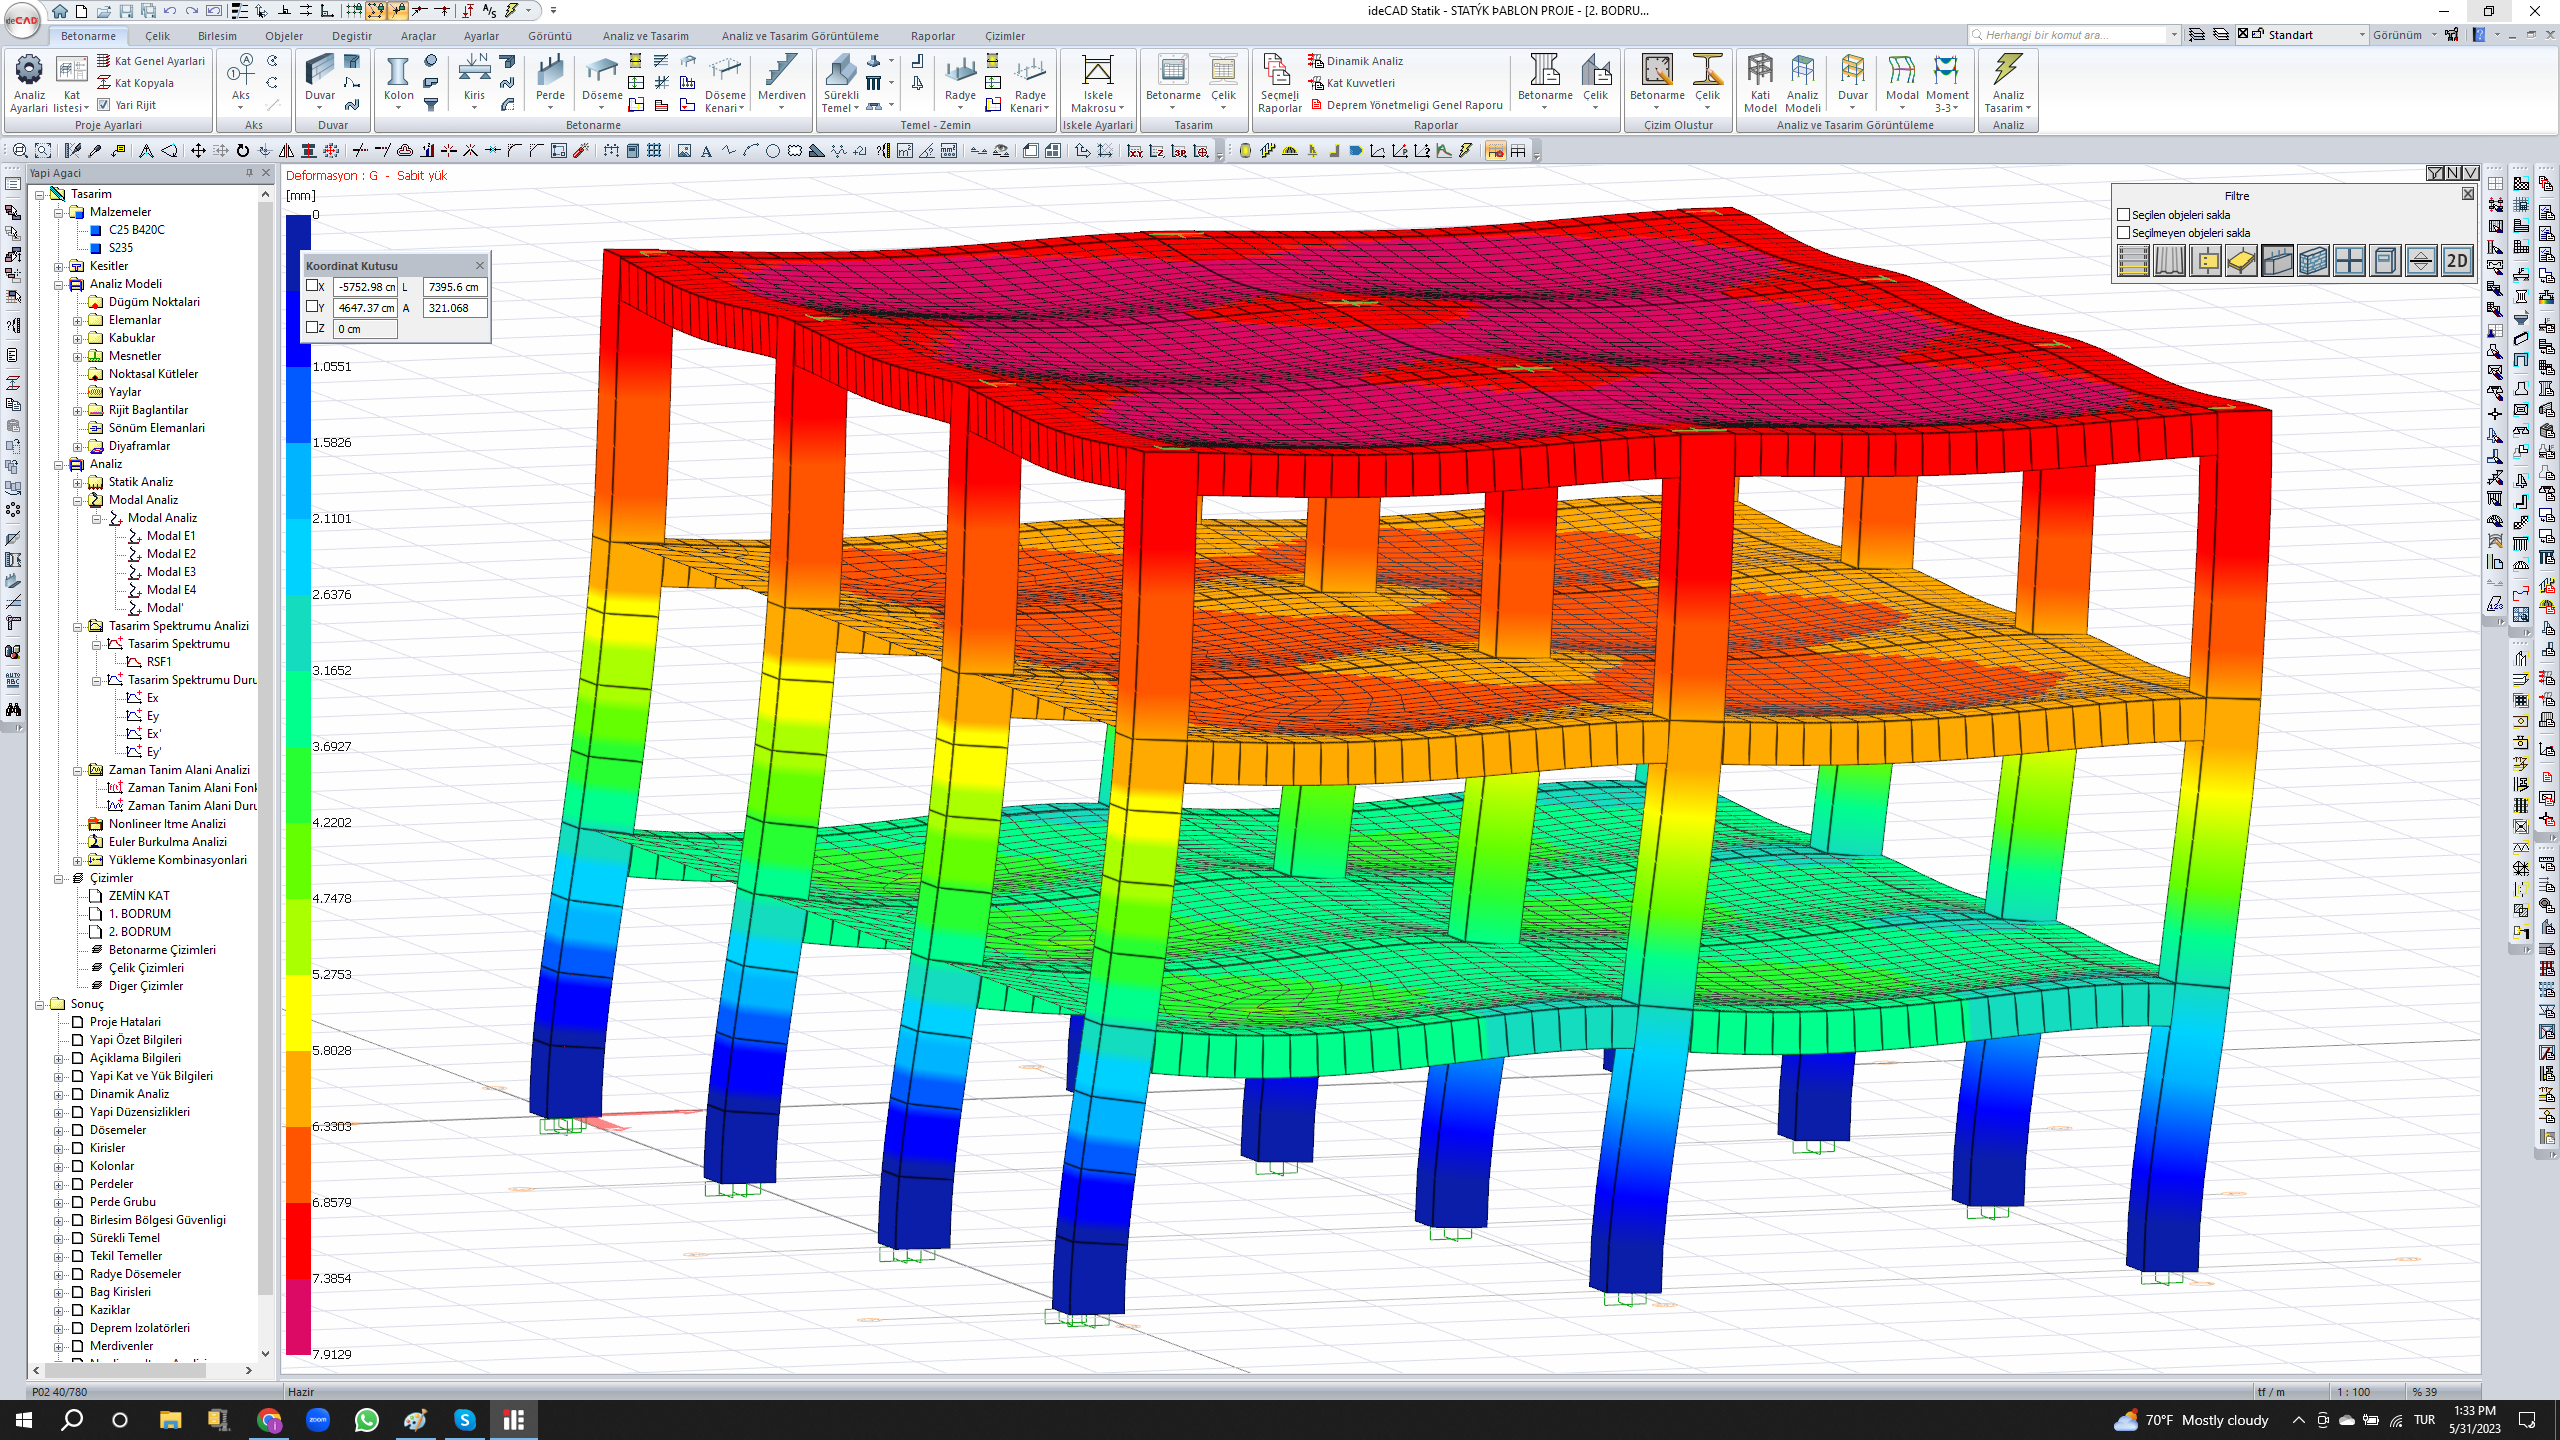Open the Kat Kuvvetleri report
This screenshot has width=2560, height=1440.
click(x=1351, y=83)
